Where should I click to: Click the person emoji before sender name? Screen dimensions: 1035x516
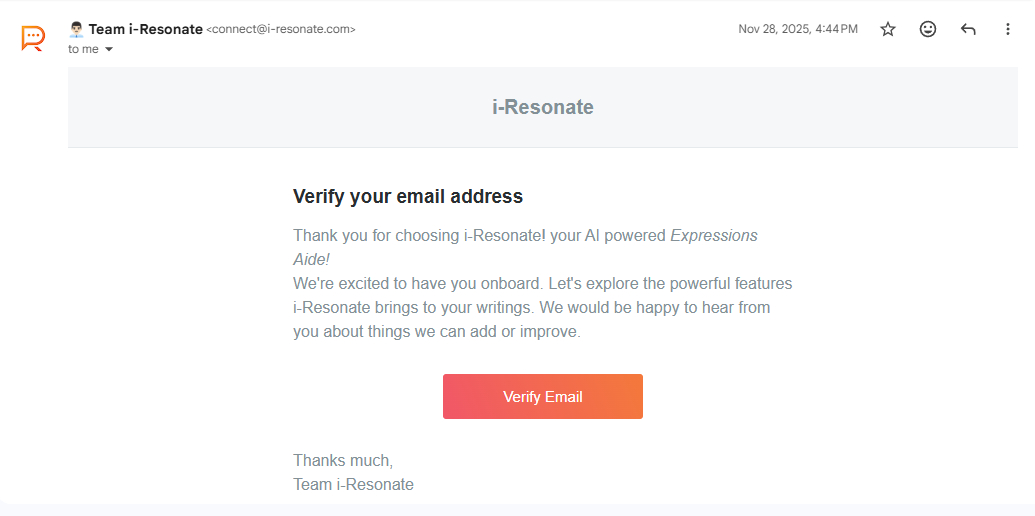coord(76,29)
